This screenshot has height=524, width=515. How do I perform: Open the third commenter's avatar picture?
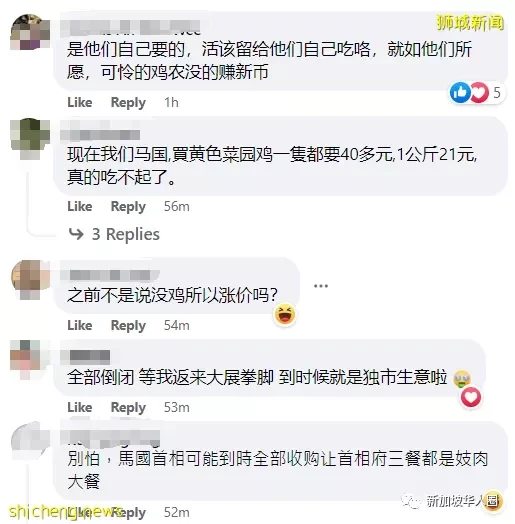(30, 279)
